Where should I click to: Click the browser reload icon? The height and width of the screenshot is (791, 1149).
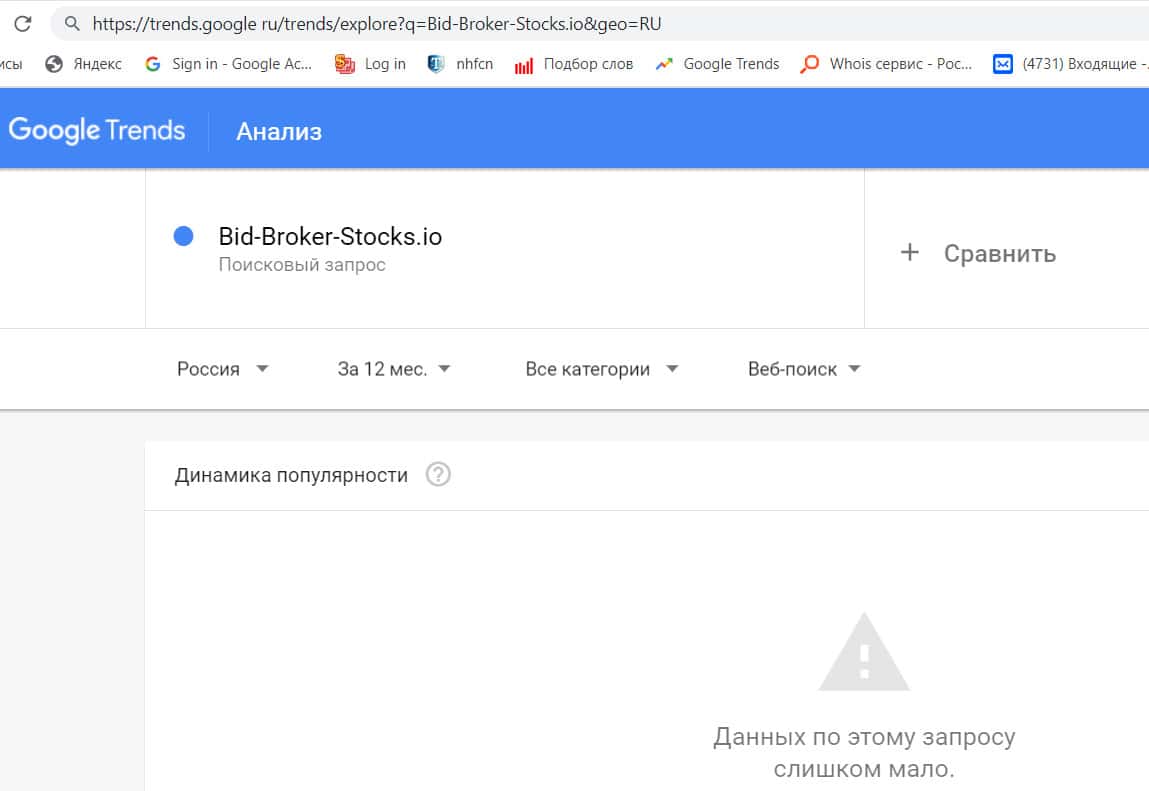pyautogui.click(x=22, y=23)
